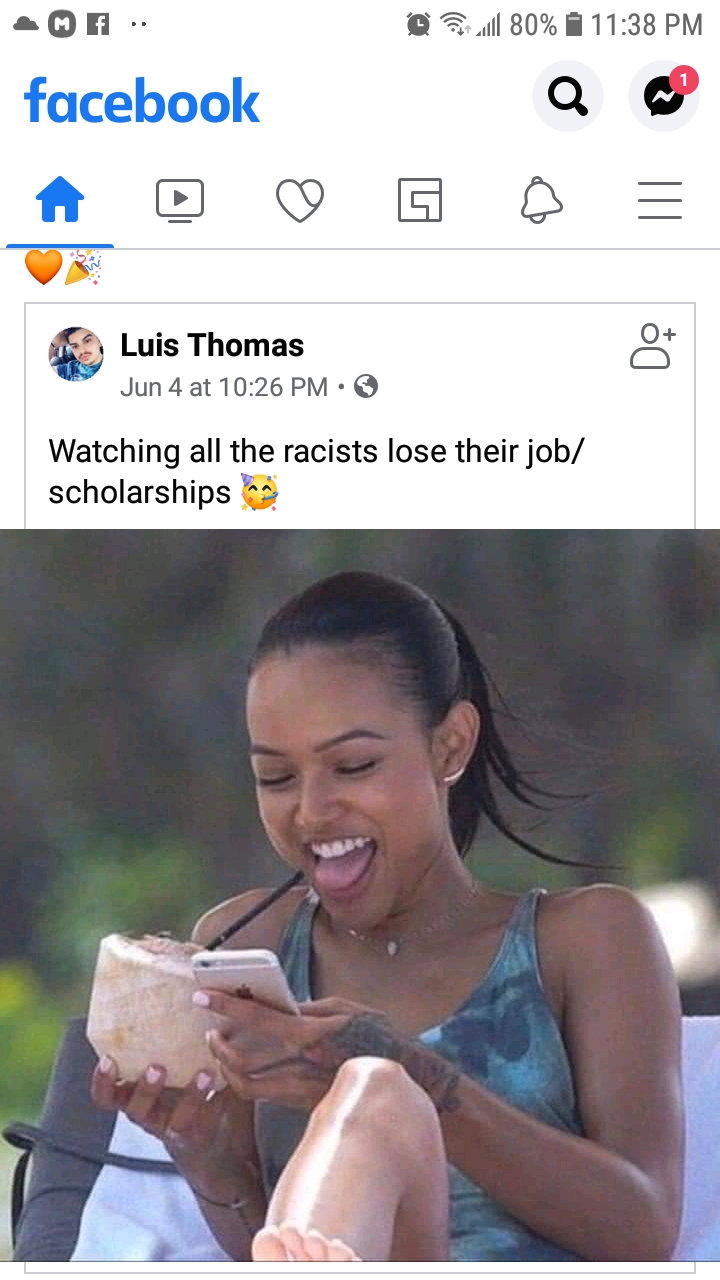Open the Dating heart tab
Viewport: 720px width, 1280px height.
coord(300,200)
